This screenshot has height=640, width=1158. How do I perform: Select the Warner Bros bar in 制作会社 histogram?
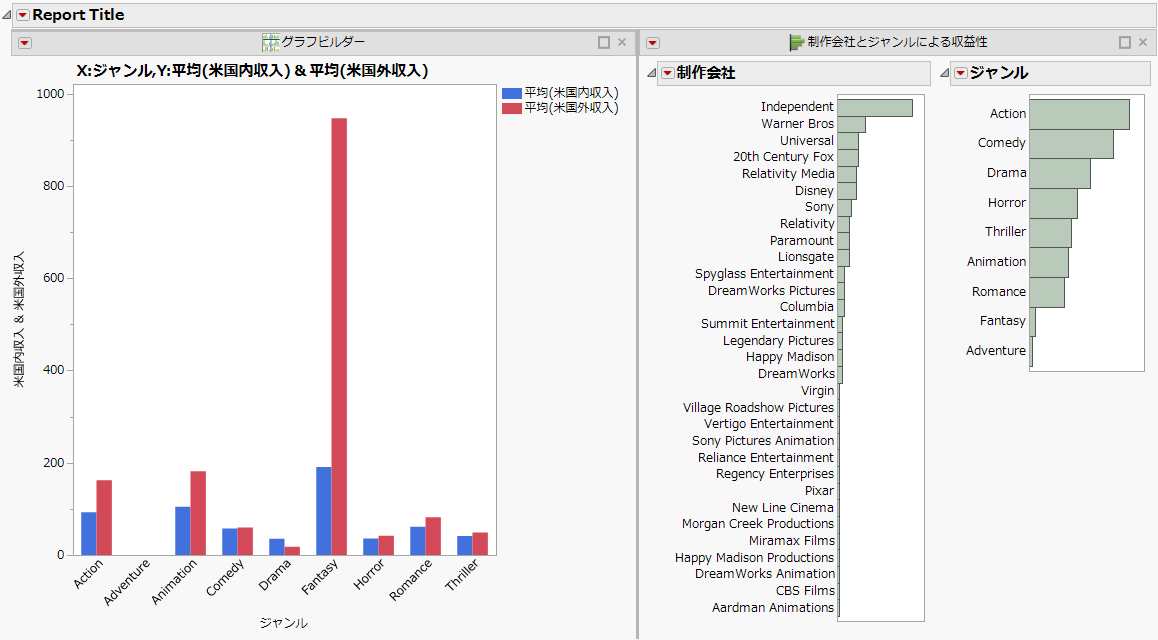point(852,125)
